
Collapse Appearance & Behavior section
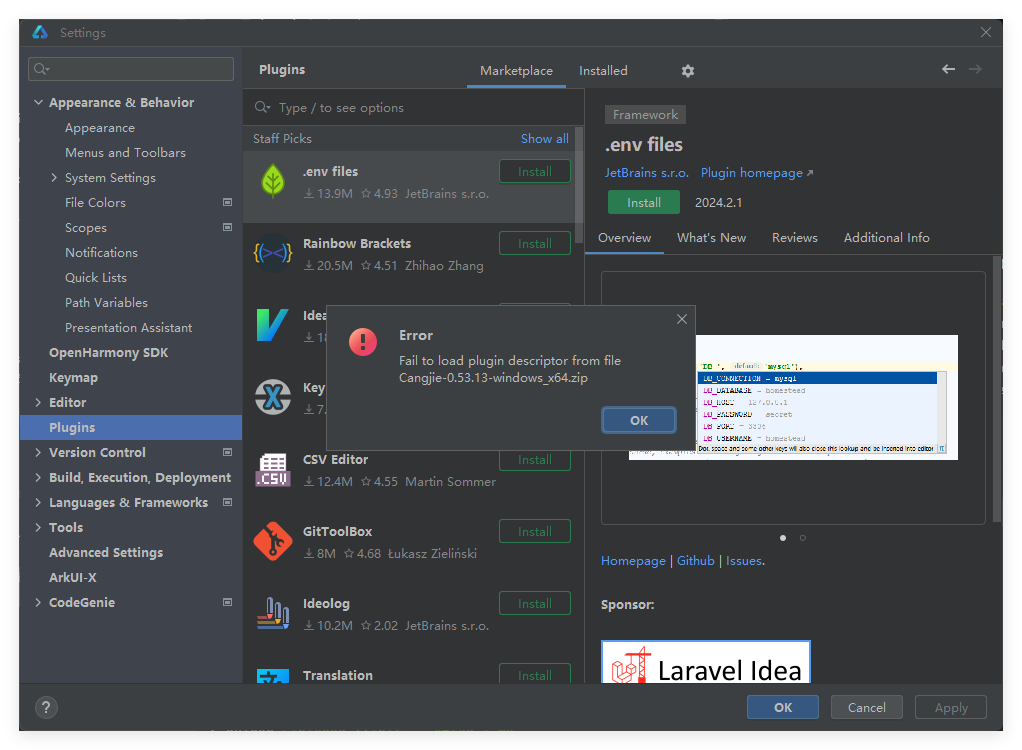pos(38,102)
